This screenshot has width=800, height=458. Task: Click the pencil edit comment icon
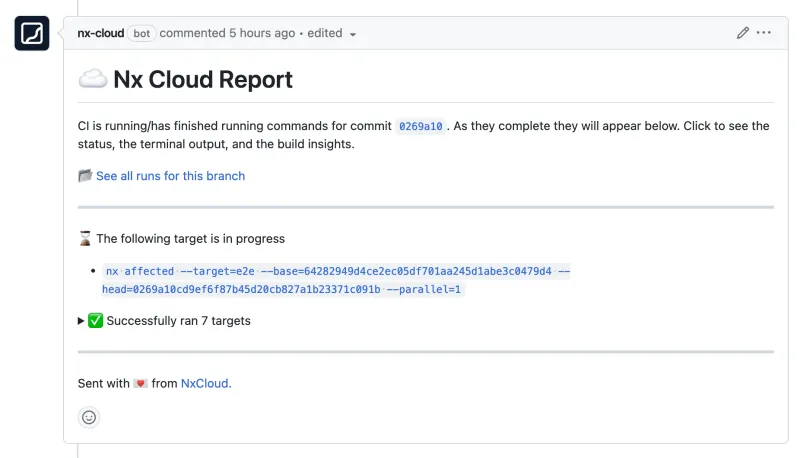point(742,33)
